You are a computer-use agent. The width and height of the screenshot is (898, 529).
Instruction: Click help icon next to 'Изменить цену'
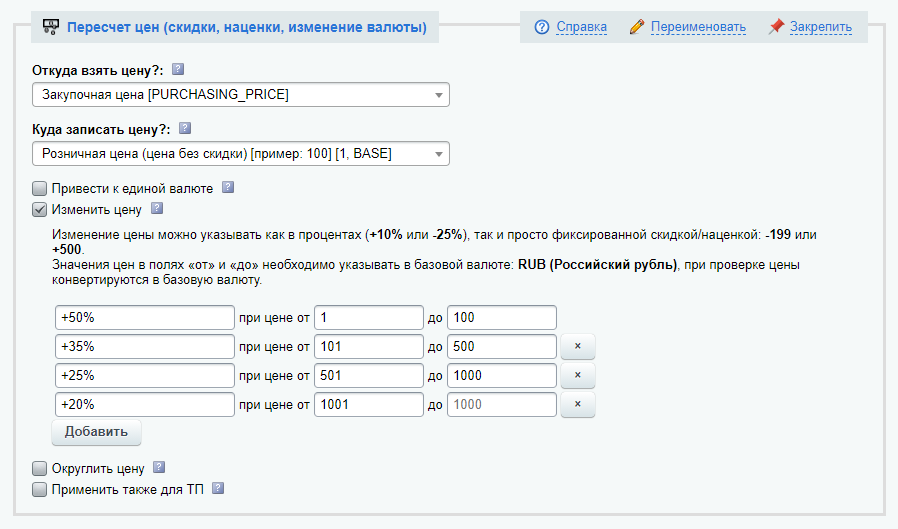(x=156, y=209)
